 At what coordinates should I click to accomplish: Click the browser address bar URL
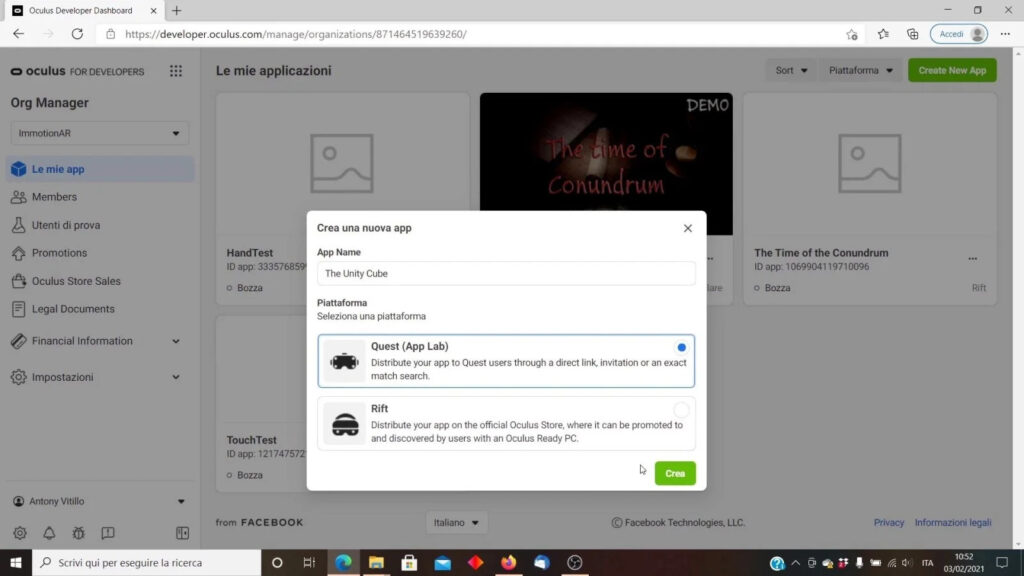[x=295, y=34]
